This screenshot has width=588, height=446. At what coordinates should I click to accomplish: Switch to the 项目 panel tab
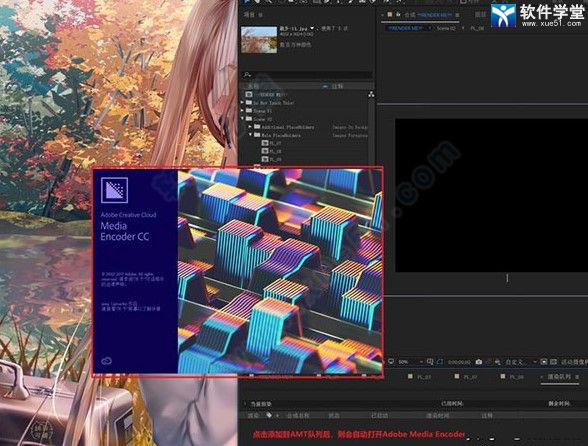tap(249, 15)
